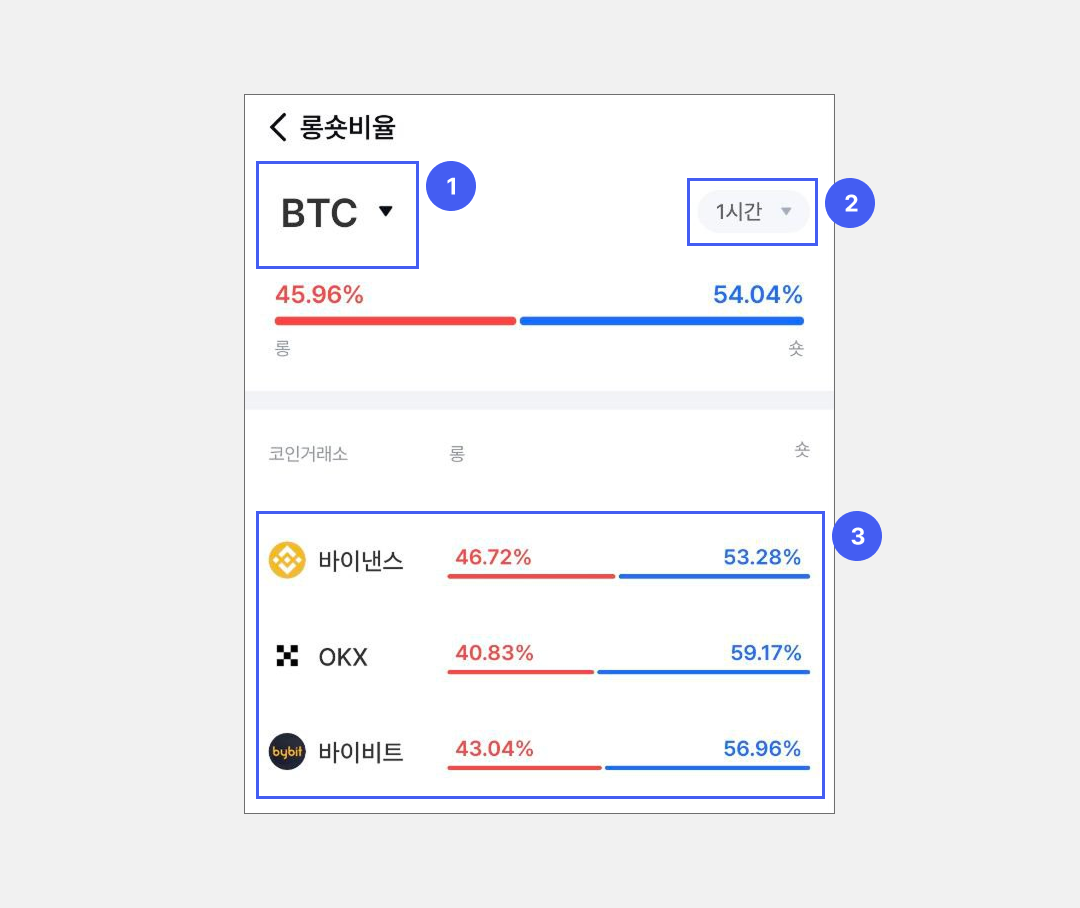Click annotation badge number 3
Screen dimensions: 1080x908
tap(856, 537)
